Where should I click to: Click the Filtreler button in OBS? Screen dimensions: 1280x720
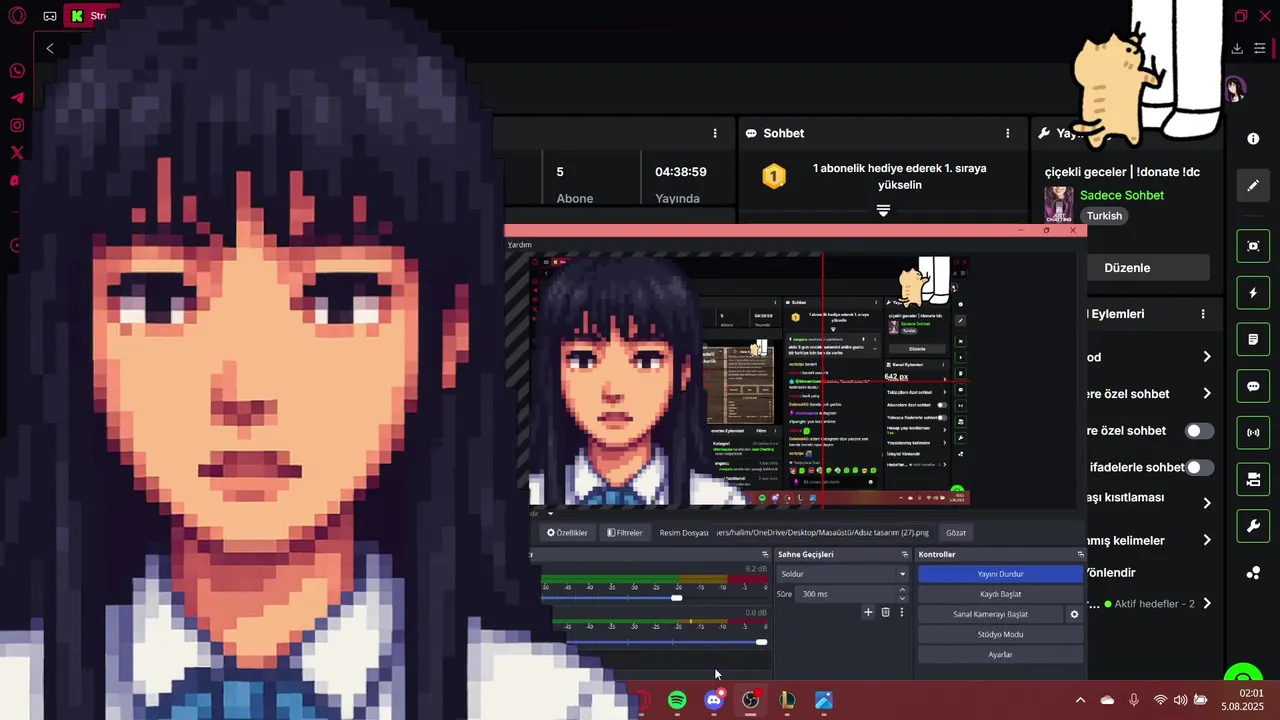(625, 533)
